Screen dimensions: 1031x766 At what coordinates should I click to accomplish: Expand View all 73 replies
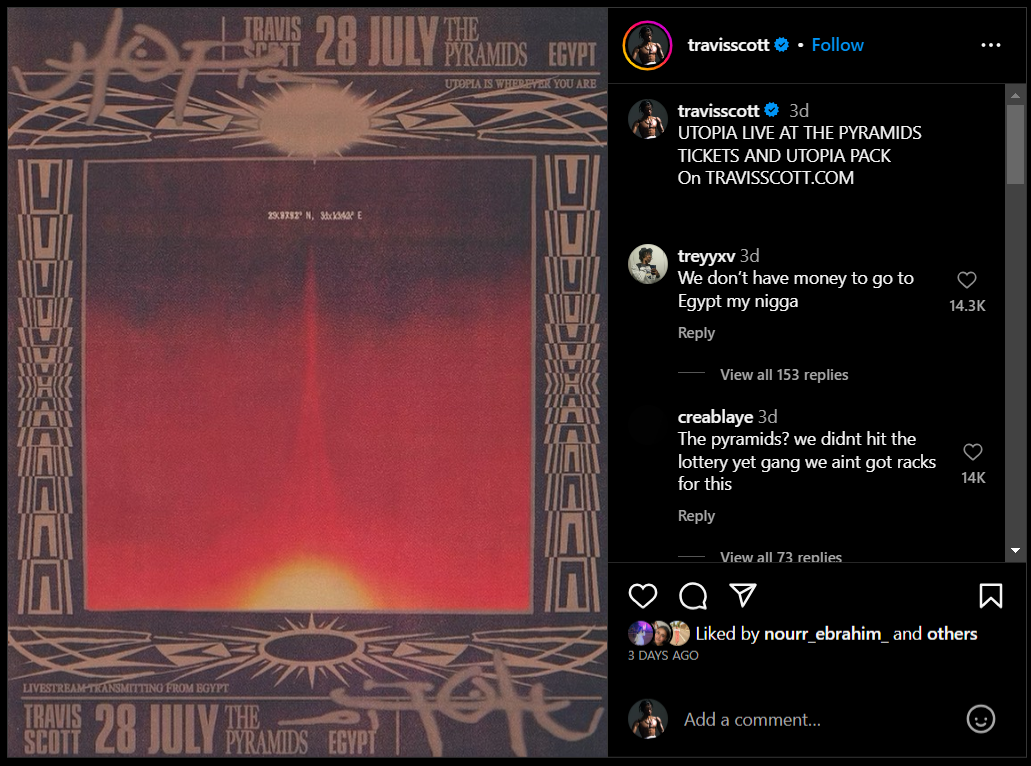click(780, 556)
